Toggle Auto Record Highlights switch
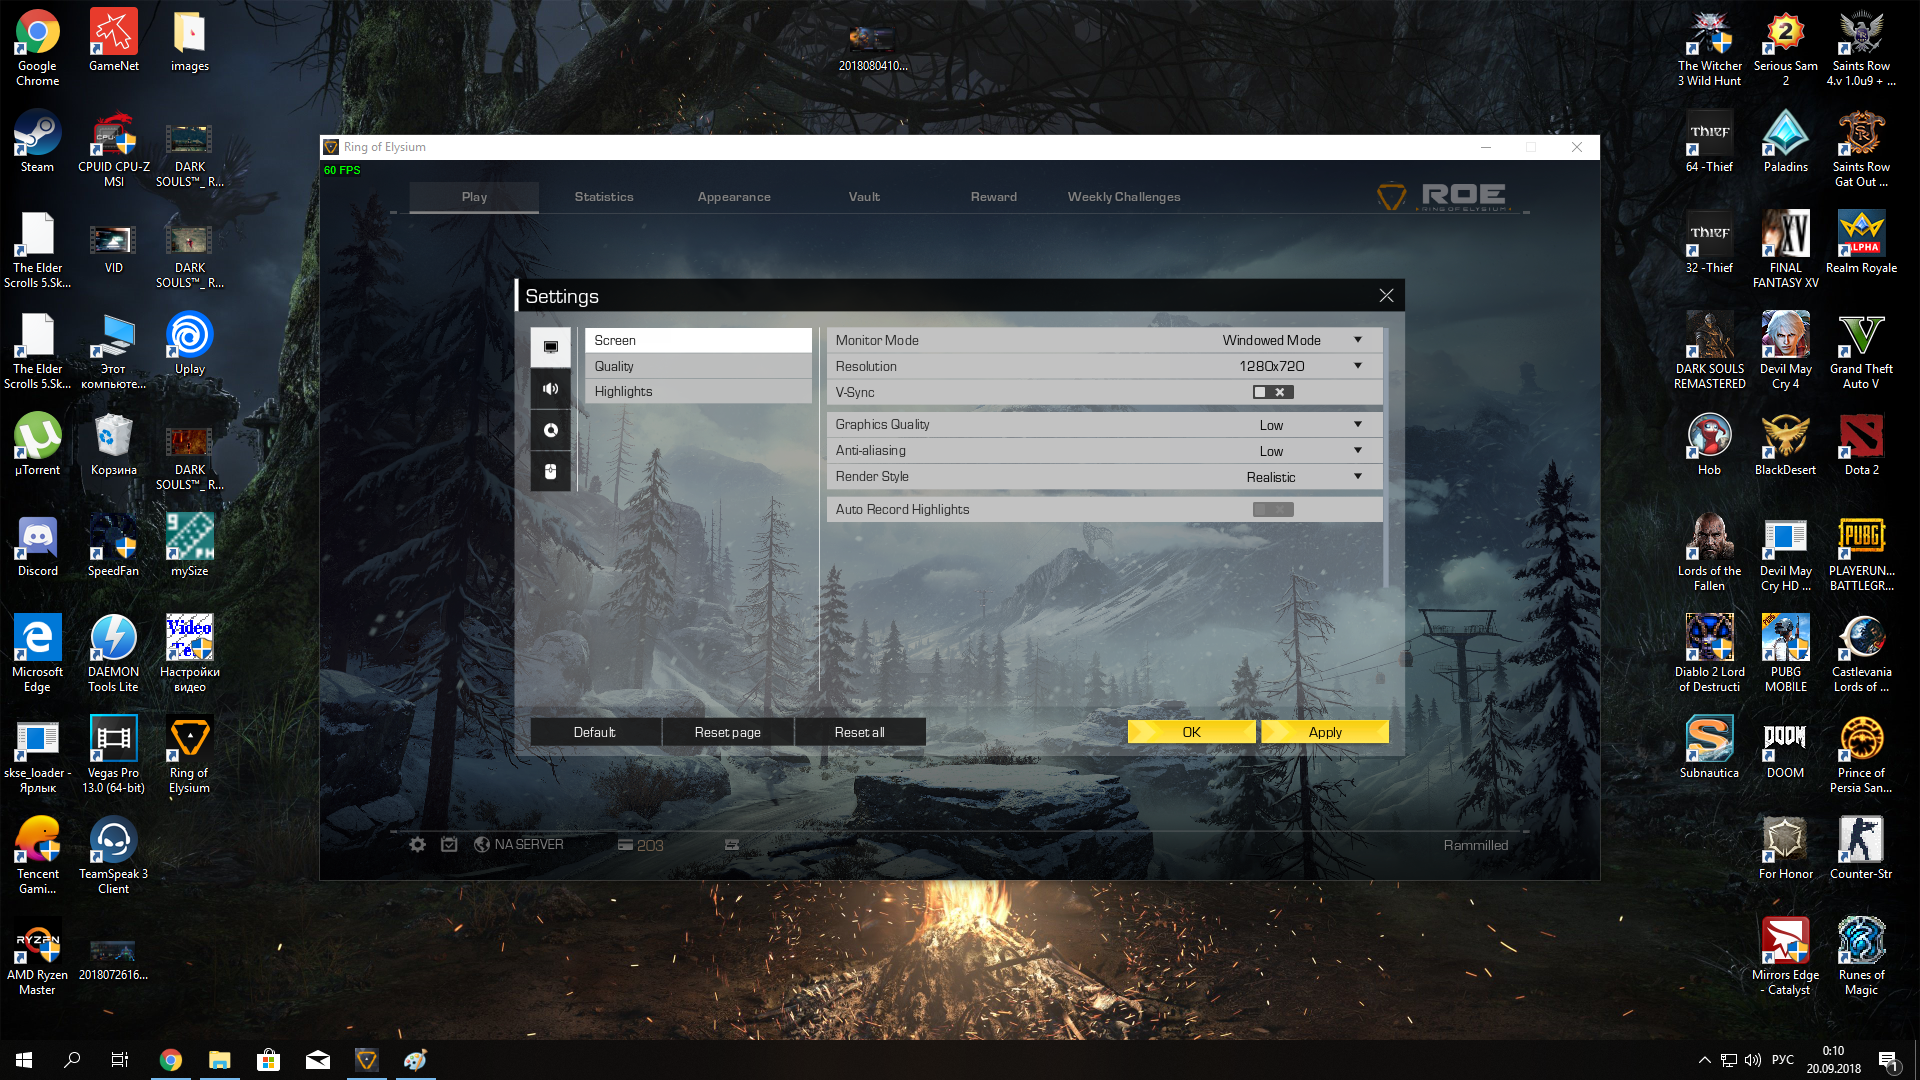The image size is (1920, 1080). point(1273,510)
